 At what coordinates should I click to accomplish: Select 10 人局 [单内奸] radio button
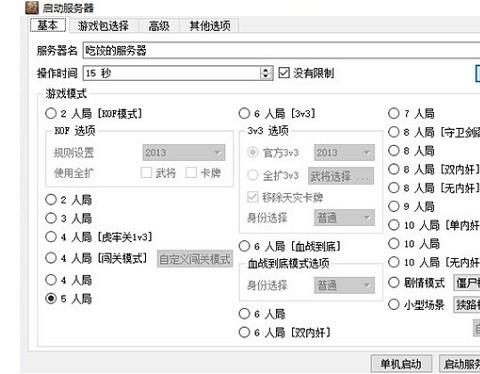click(393, 225)
